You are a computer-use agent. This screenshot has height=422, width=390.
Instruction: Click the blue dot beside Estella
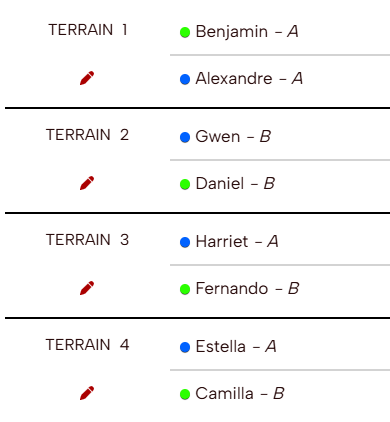[x=185, y=347]
